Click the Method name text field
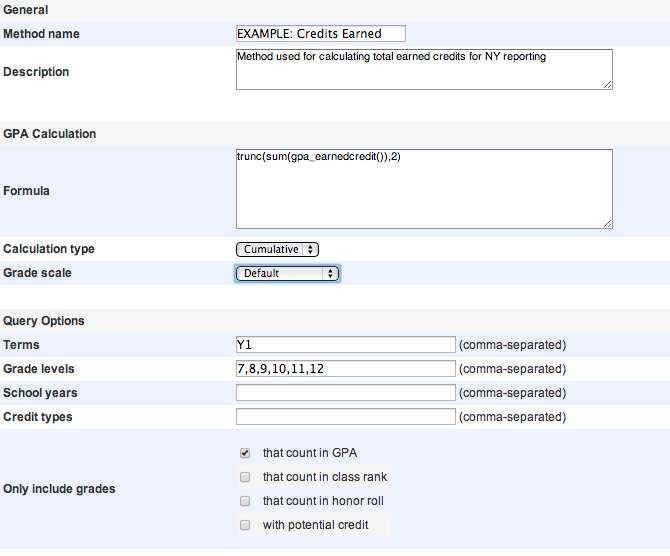670x556 pixels. tap(320, 33)
